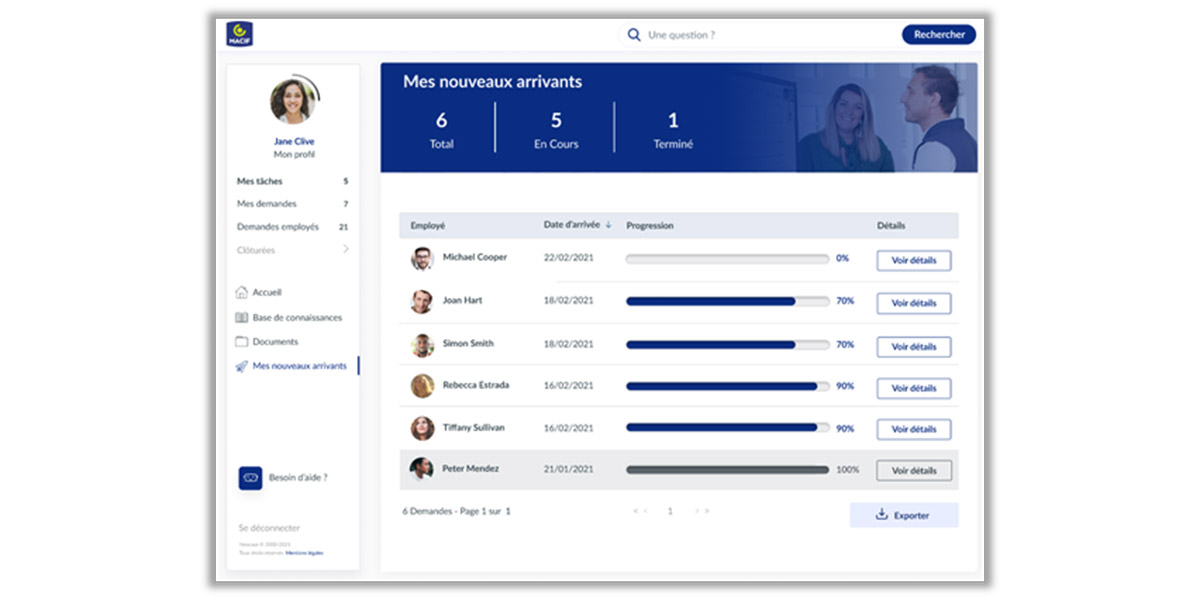Click Joan Hart's 70% progress bar
1200x600 pixels.
(x=727, y=301)
